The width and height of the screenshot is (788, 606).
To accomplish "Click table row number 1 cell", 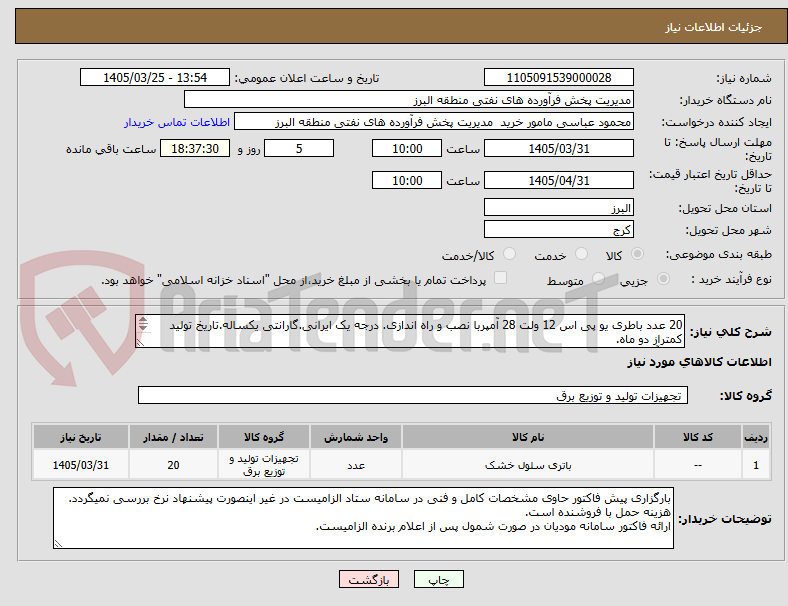I will (756, 465).
